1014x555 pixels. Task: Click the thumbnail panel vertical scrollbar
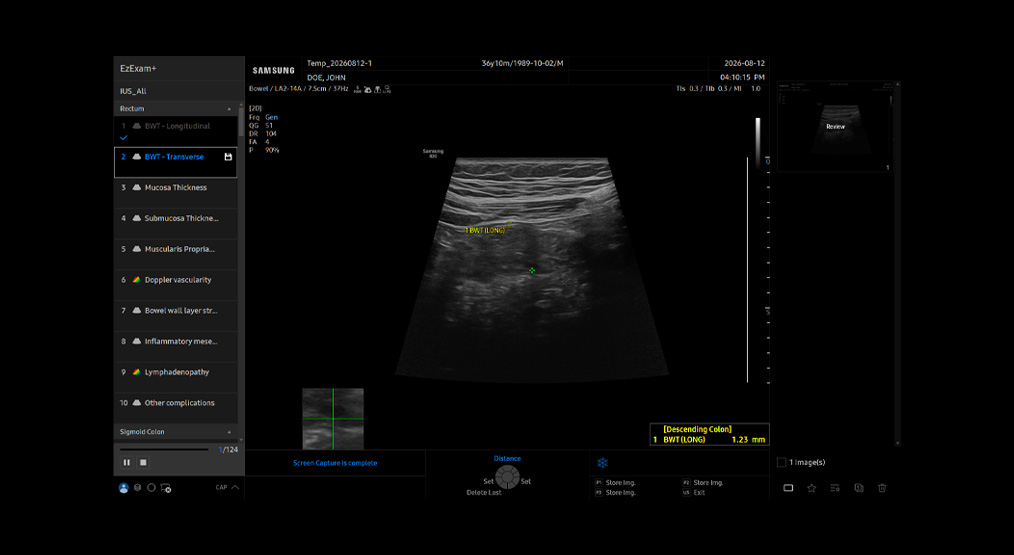pyautogui.click(x=898, y=264)
